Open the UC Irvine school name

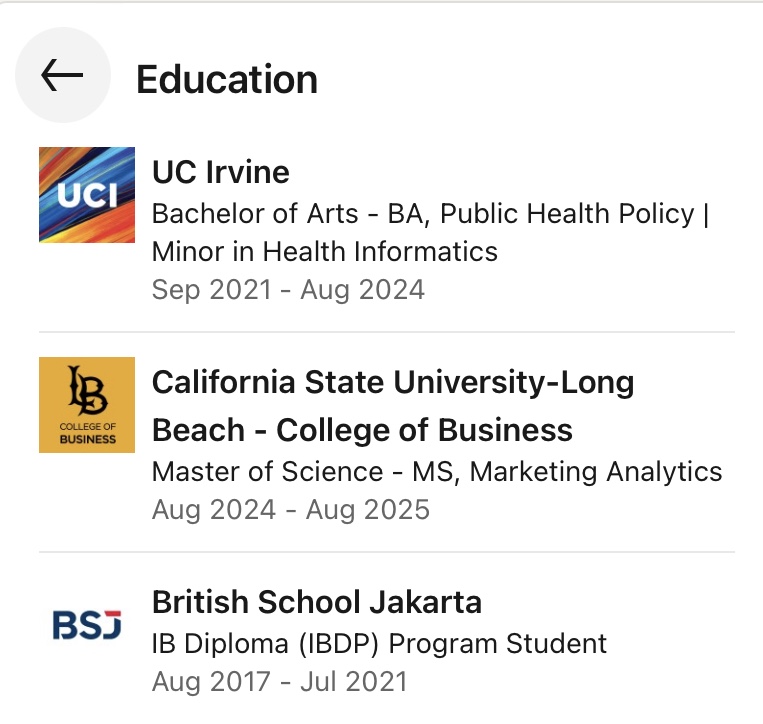click(x=221, y=172)
